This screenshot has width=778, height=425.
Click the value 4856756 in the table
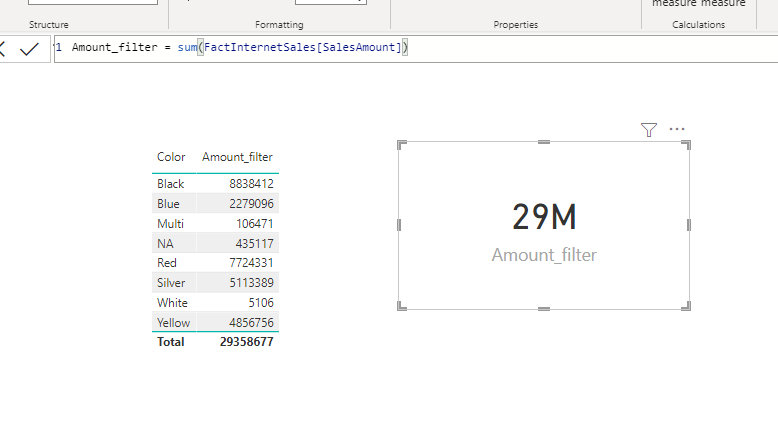tap(251, 323)
